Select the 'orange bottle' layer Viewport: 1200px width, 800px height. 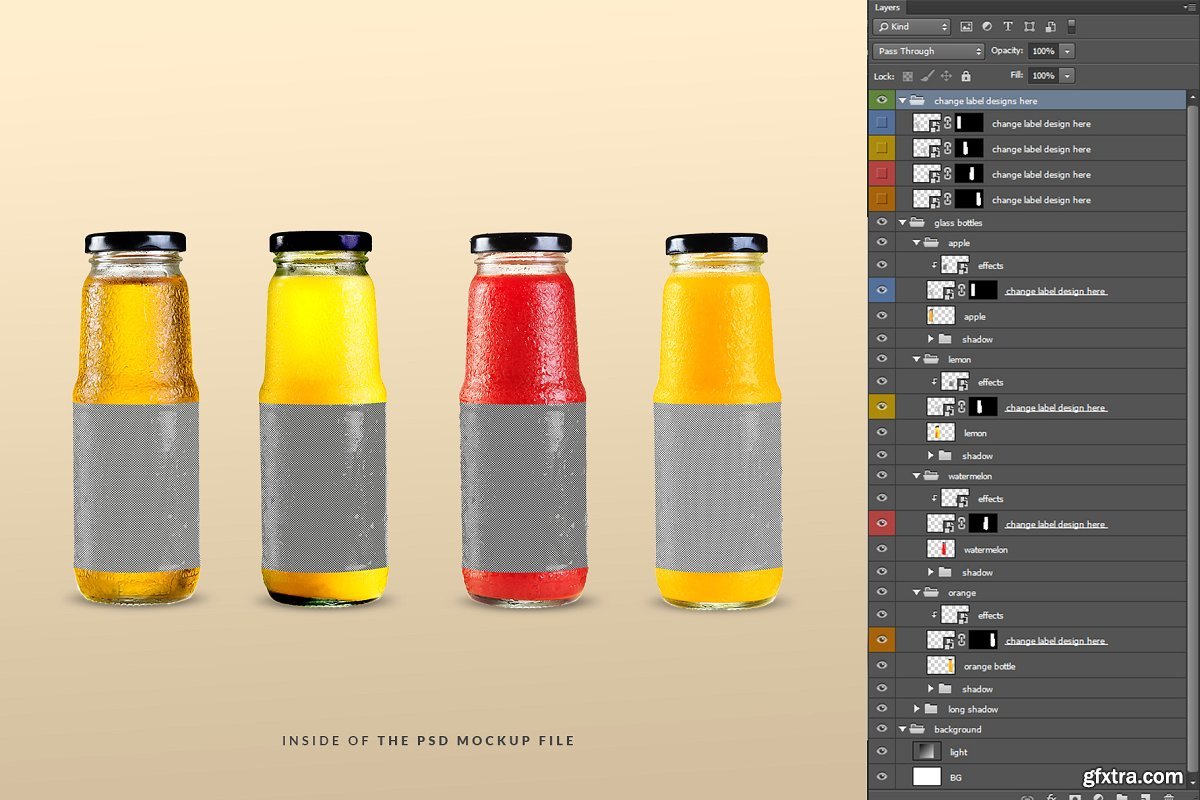point(989,666)
